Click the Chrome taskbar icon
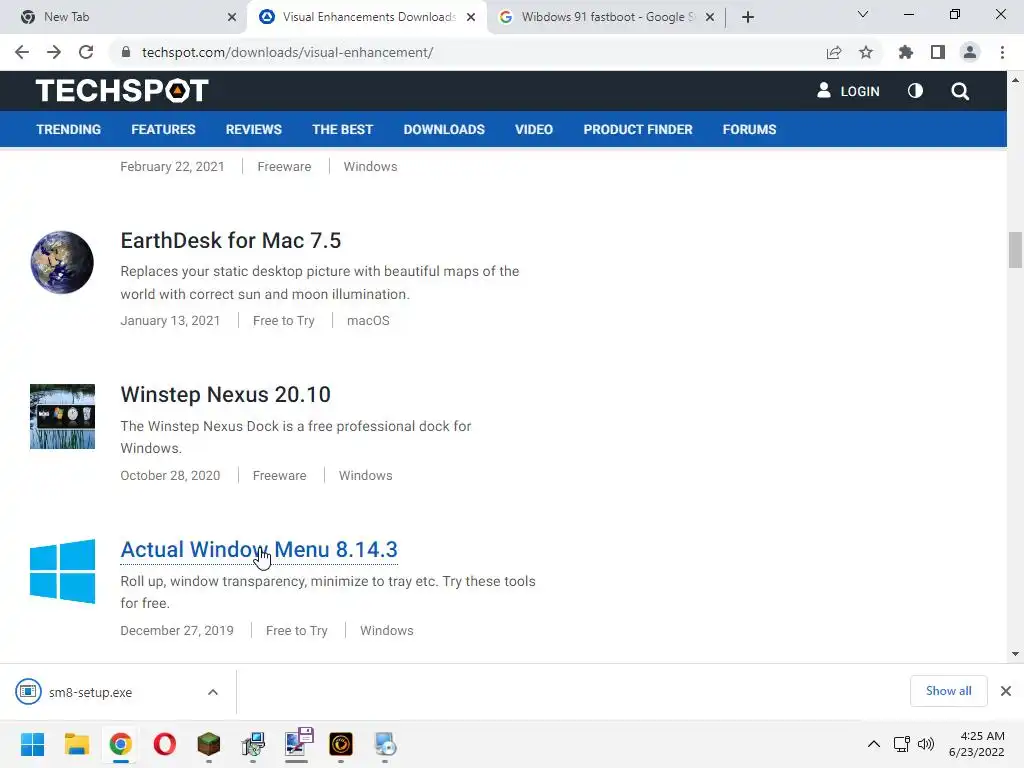The image size is (1024, 768). pyautogui.click(x=120, y=744)
